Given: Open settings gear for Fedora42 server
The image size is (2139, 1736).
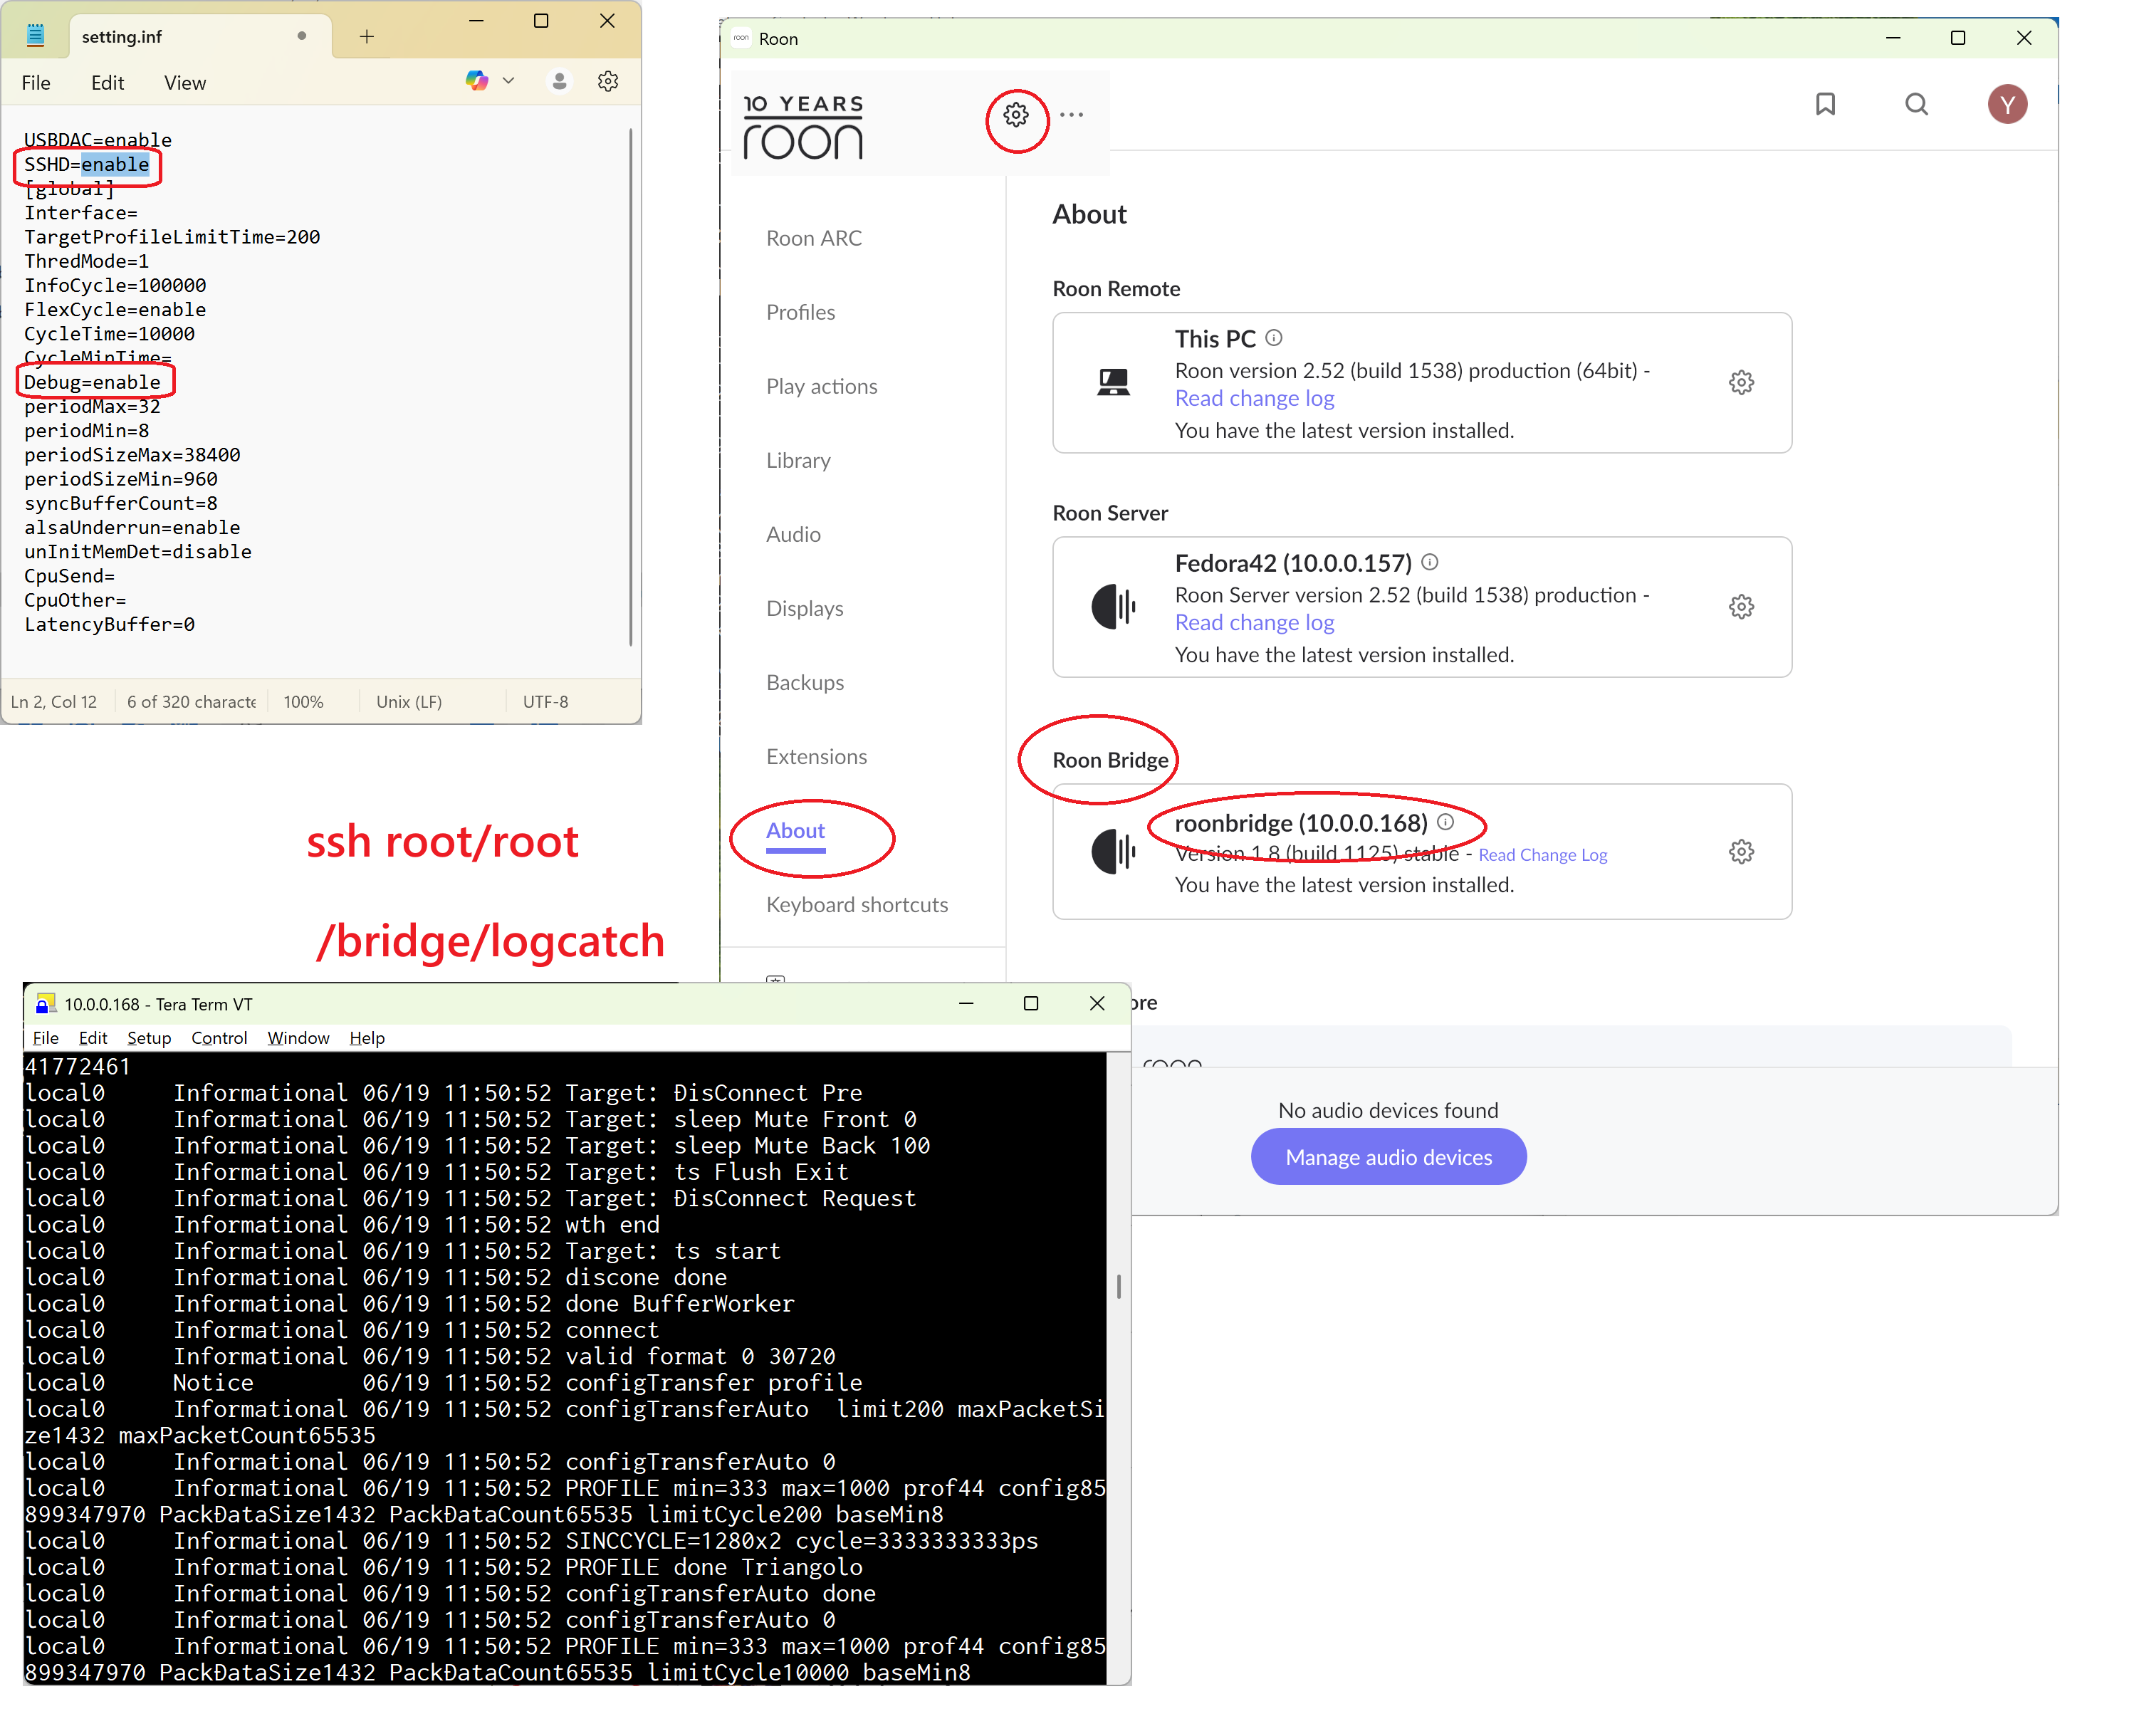Looking at the screenshot, I should coord(1741,607).
